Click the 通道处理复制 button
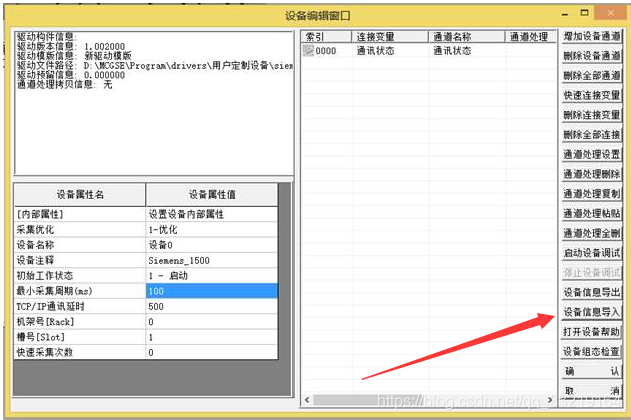The height and width of the screenshot is (420, 631). (x=592, y=194)
